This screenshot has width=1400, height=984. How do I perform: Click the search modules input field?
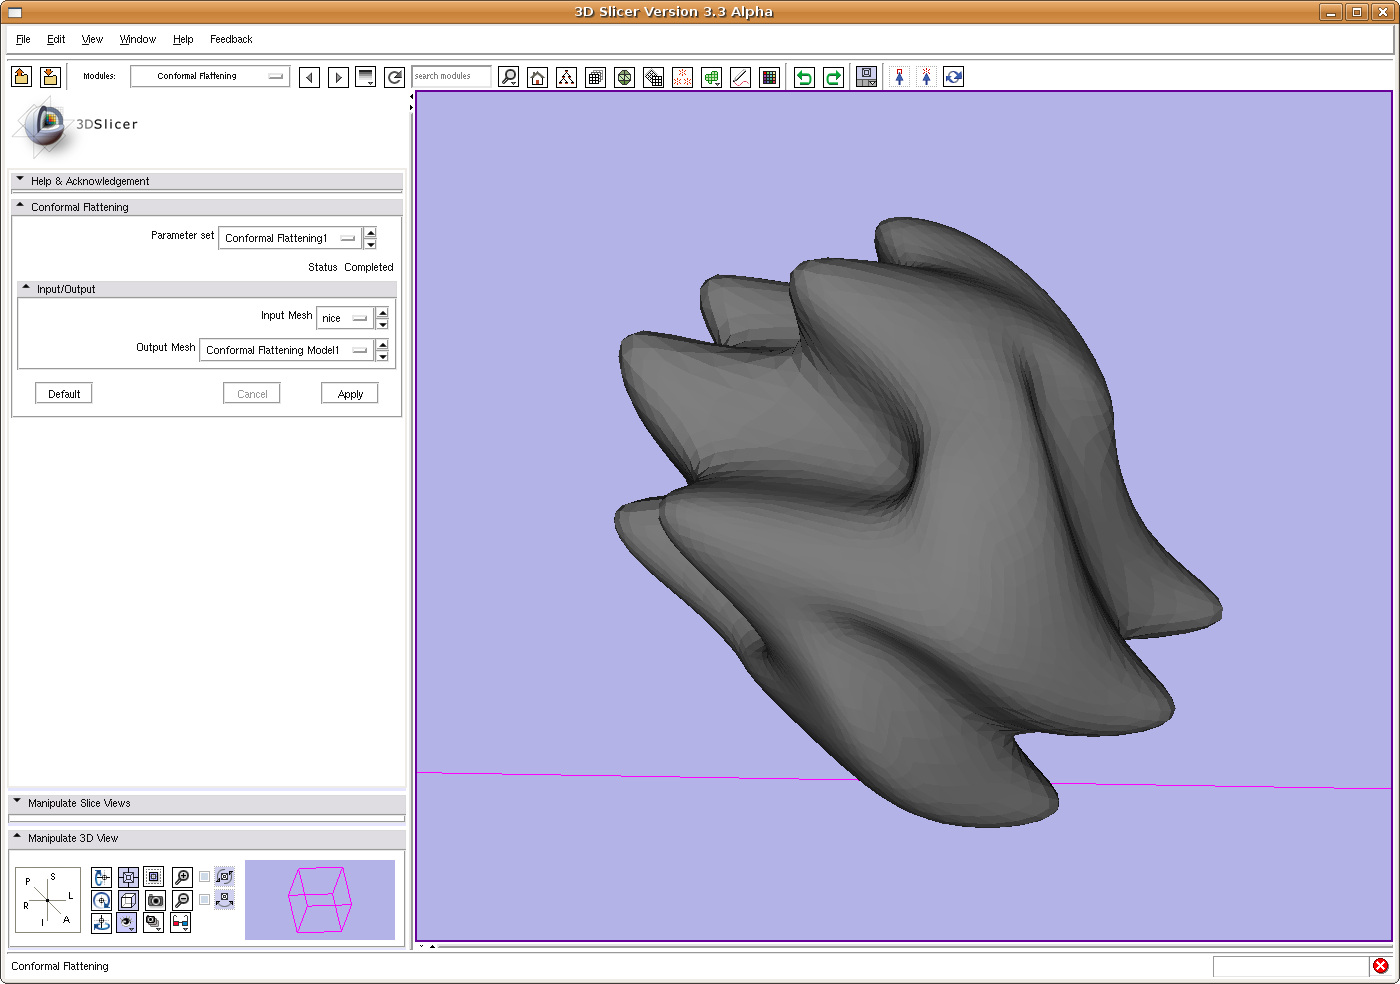451,76
